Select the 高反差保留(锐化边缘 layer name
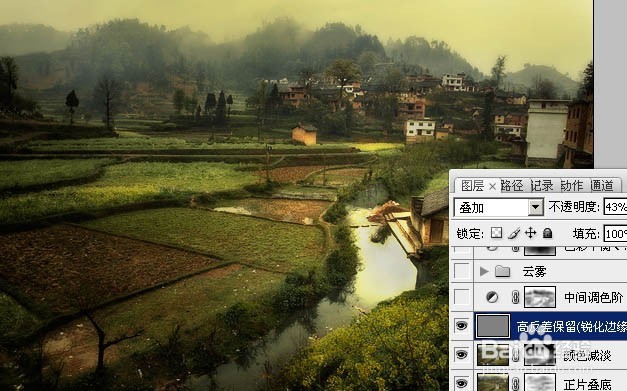Screen dimensions: 627x391 571,327
